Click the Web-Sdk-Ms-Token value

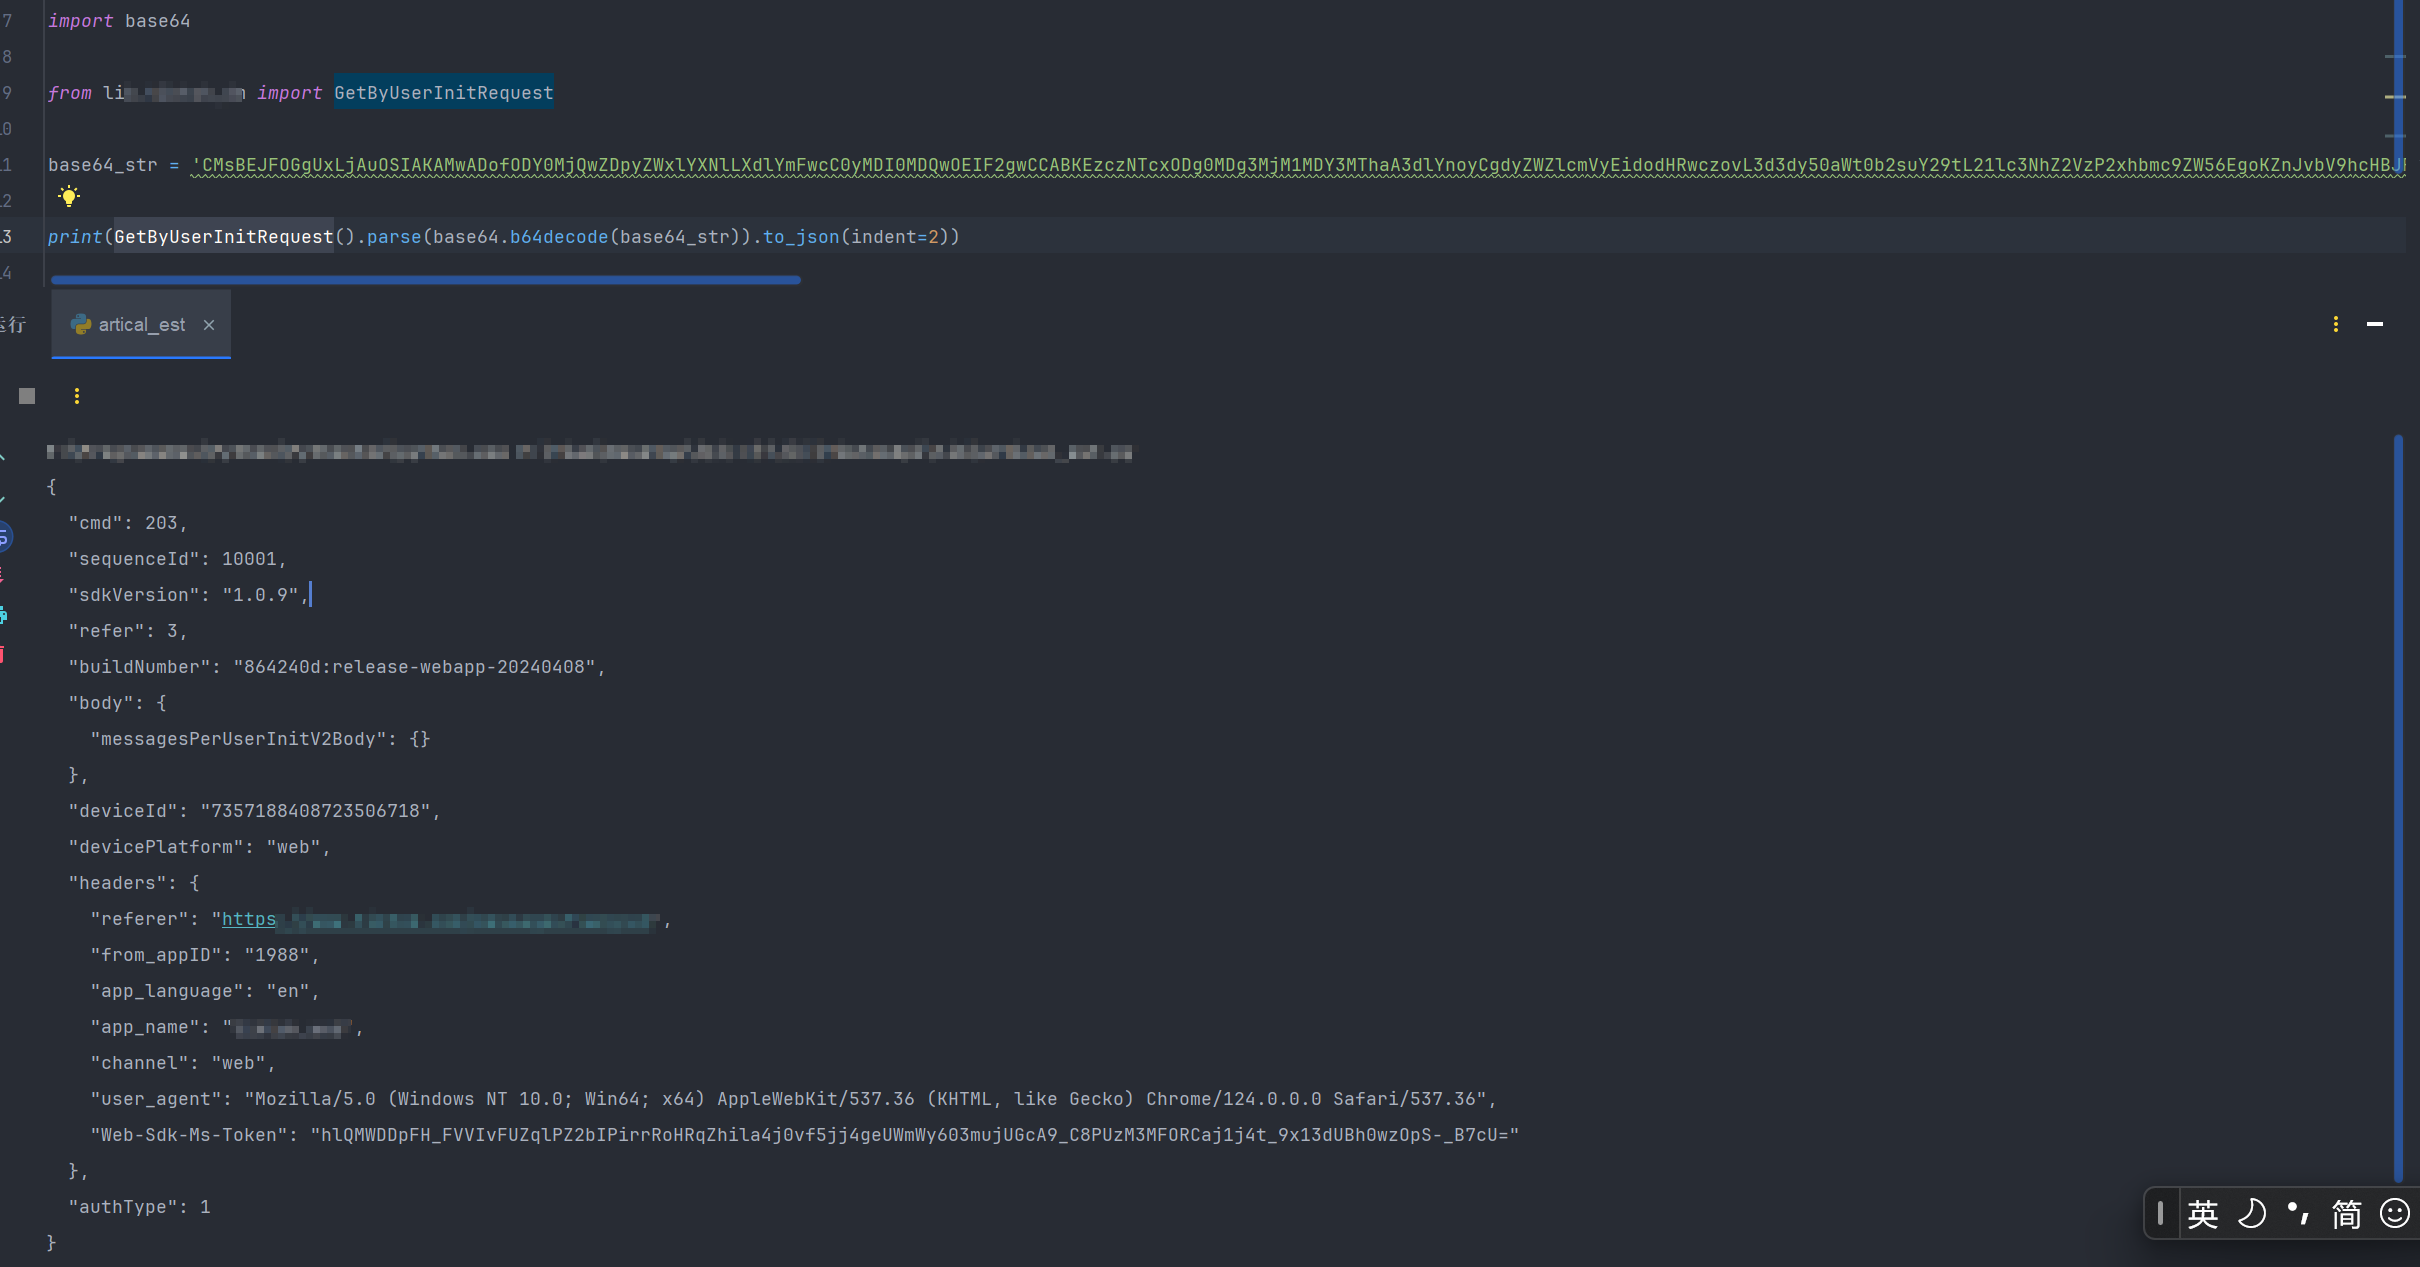[915, 1135]
